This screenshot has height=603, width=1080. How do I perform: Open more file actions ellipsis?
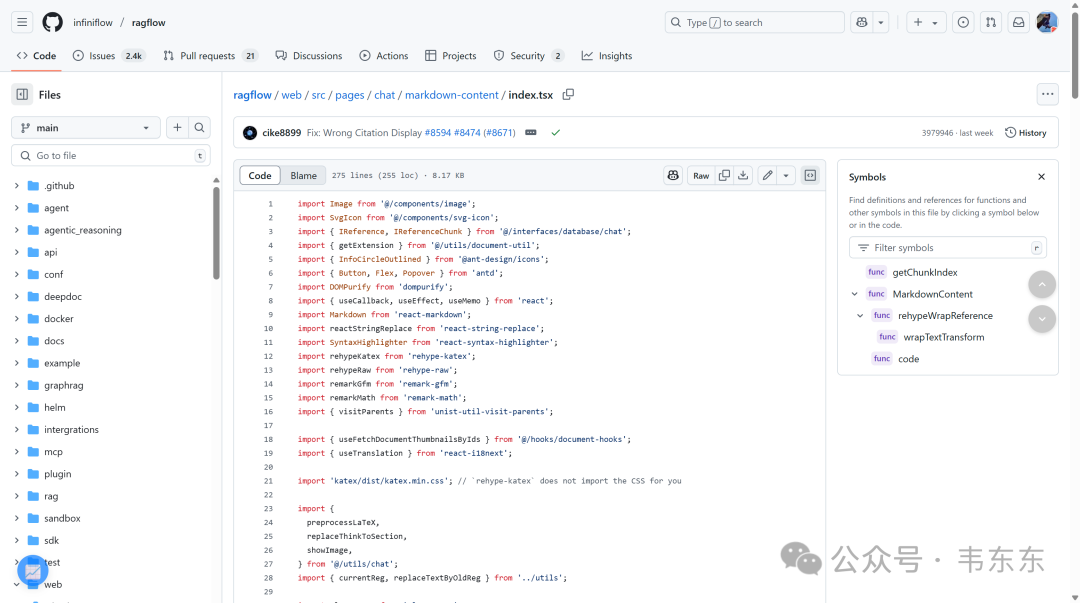[1048, 94]
